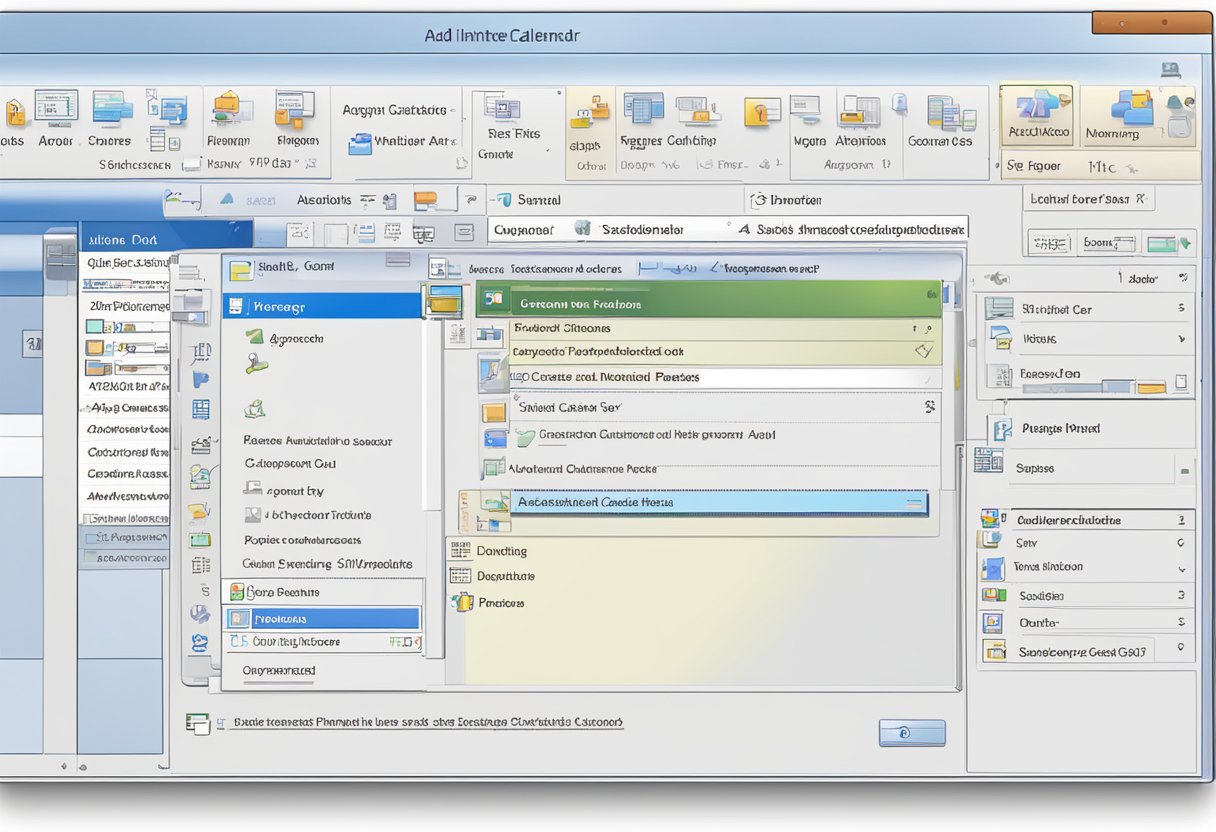Click the calendar grid icon beside Danding
Viewport: 1216px width, 832px height.
point(460,551)
